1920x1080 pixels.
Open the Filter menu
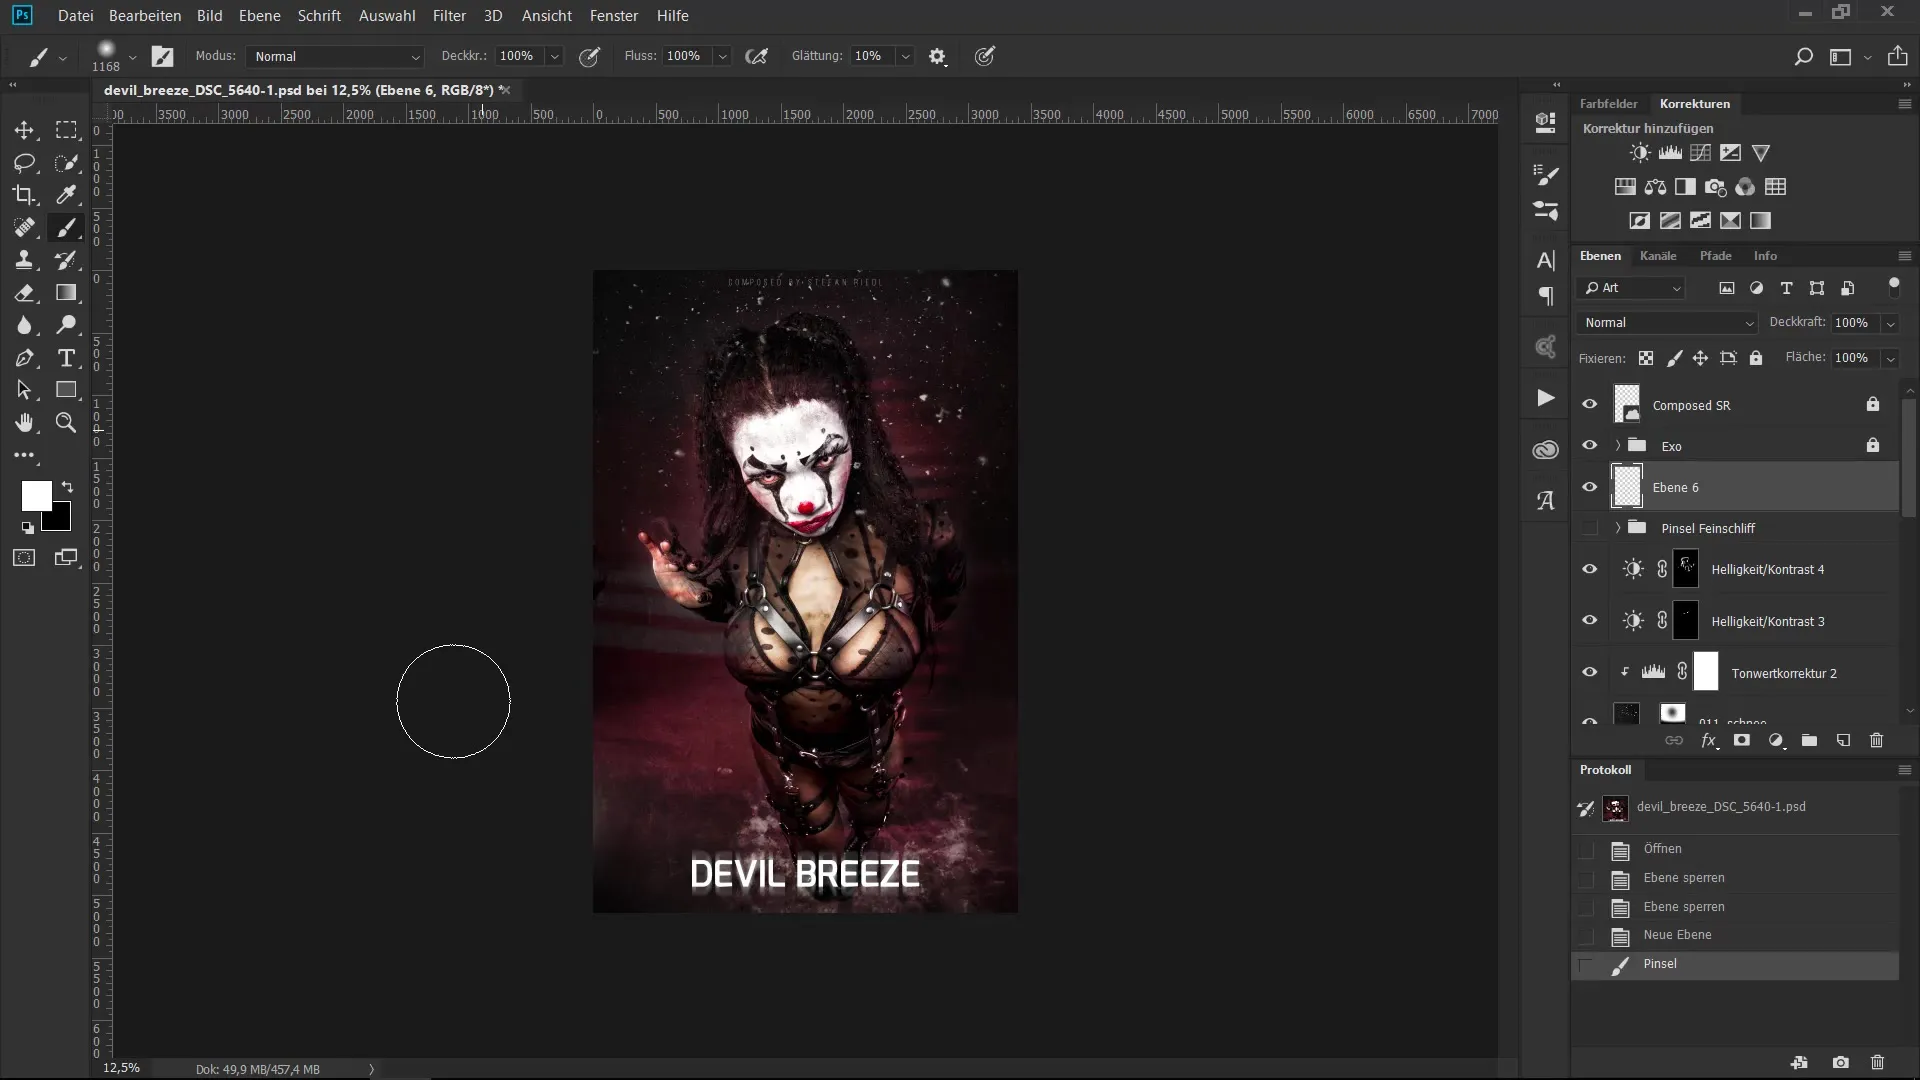click(x=449, y=16)
